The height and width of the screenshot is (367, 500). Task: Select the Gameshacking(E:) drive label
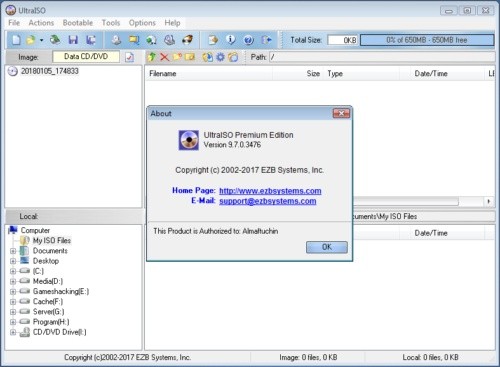coord(61,292)
